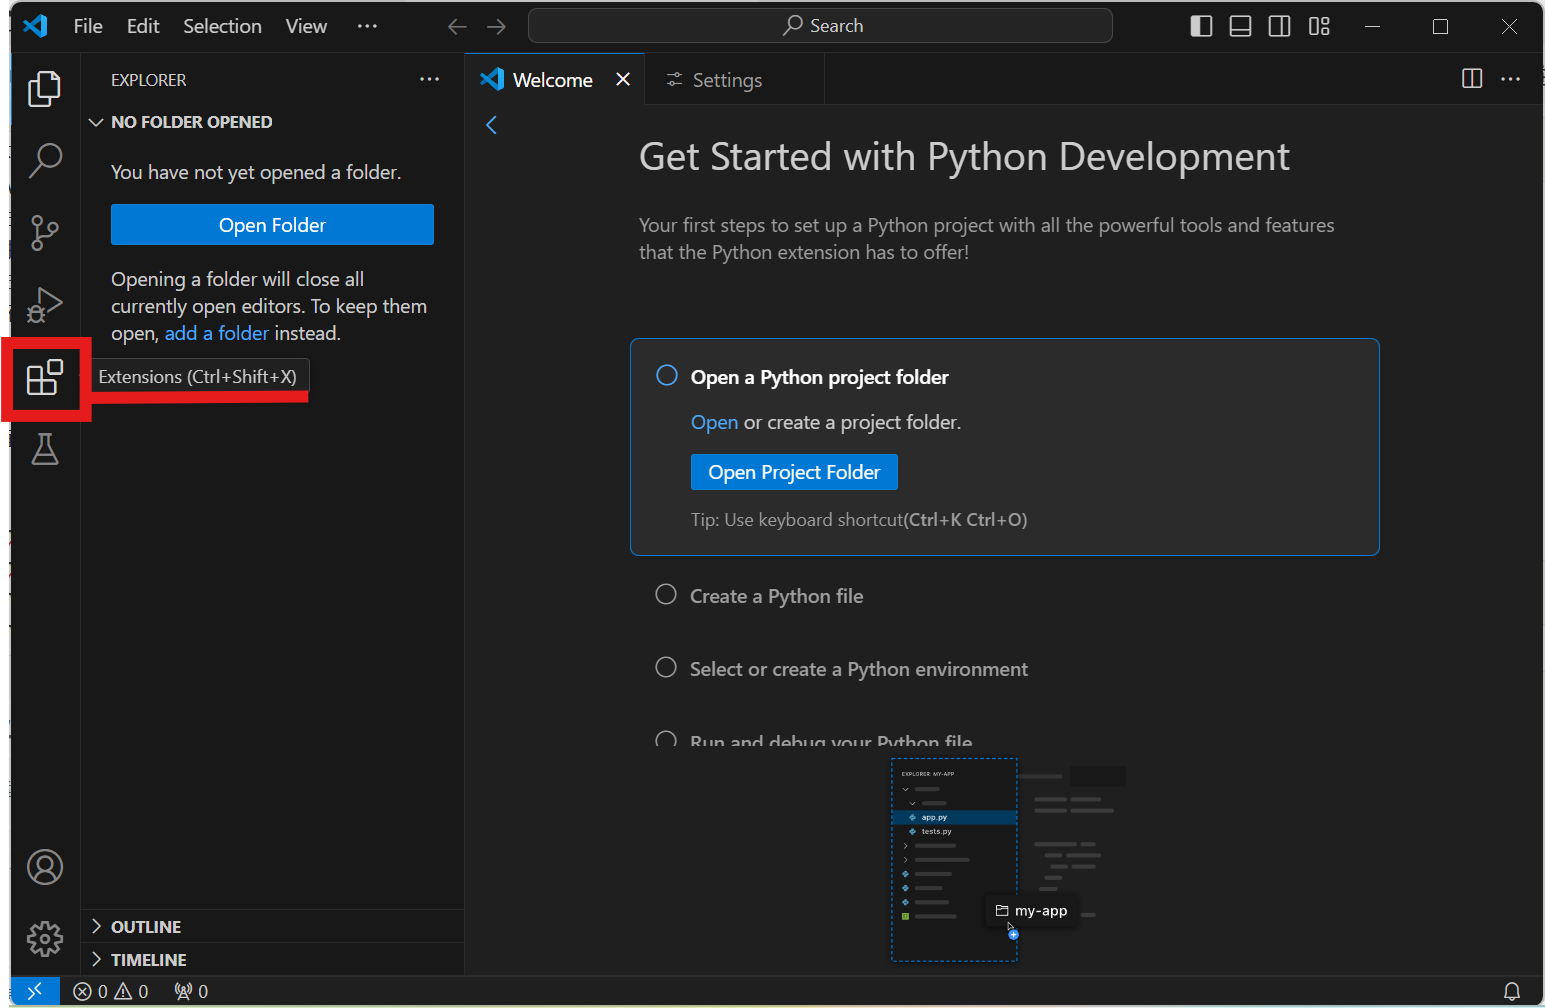Click the forwarded ports status item
The image size is (1545, 1008).
[x=191, y=991]
